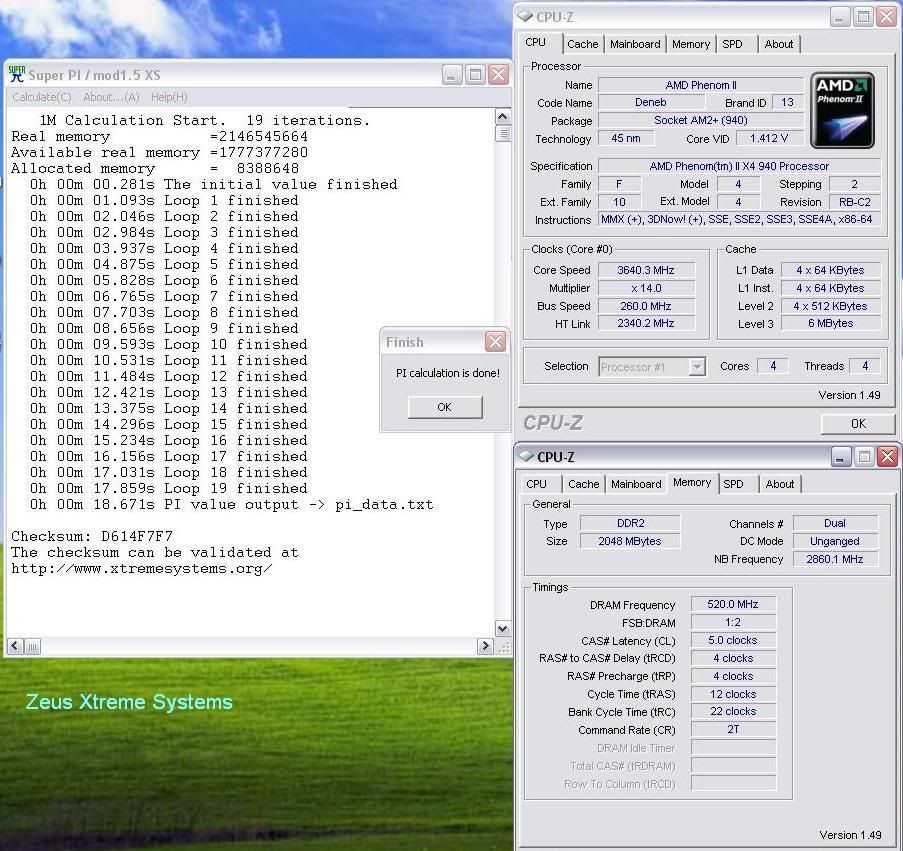Image resolution: width=903 pixels, height=851 pixels.
Task: Click the Super PI vertical scrollbar up arrow
Action: pyautogui.click(x=502, y=117)
